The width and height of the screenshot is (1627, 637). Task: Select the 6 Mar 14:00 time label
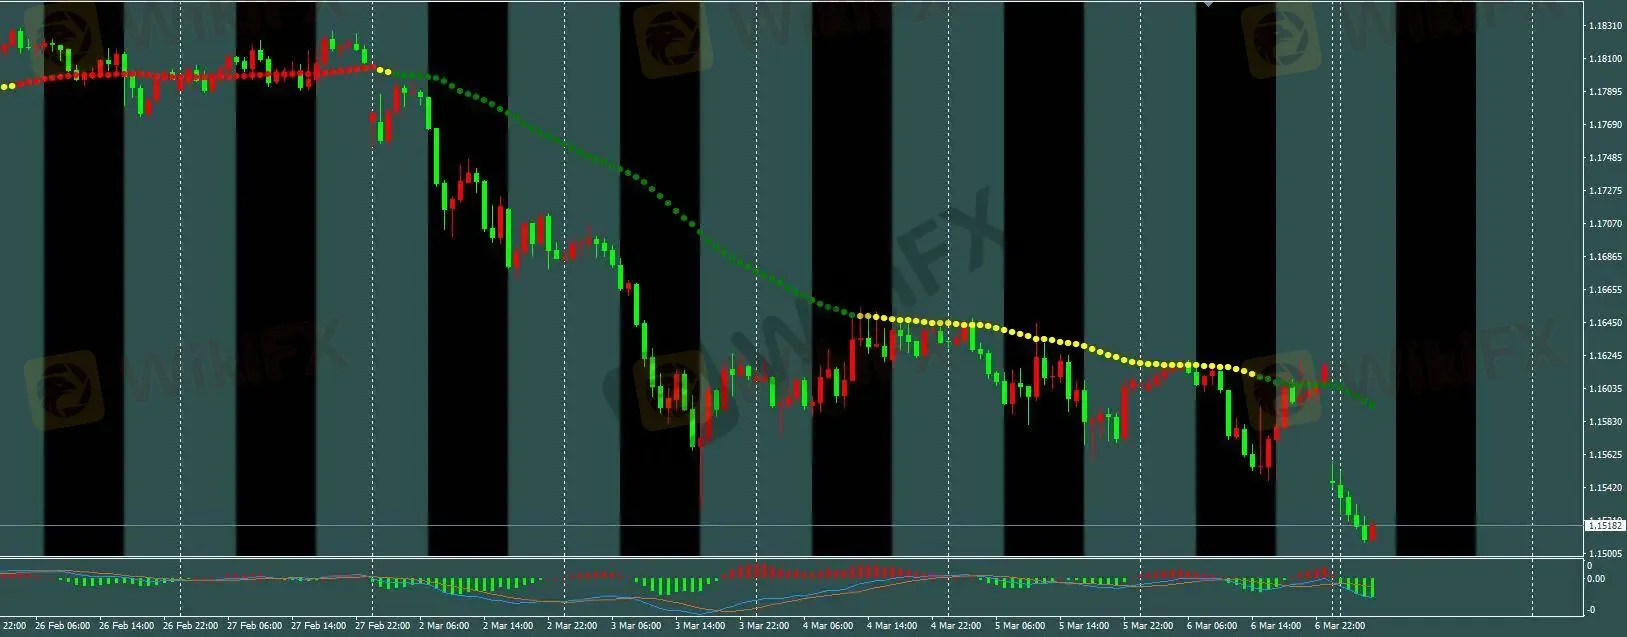pos(1276,626)
